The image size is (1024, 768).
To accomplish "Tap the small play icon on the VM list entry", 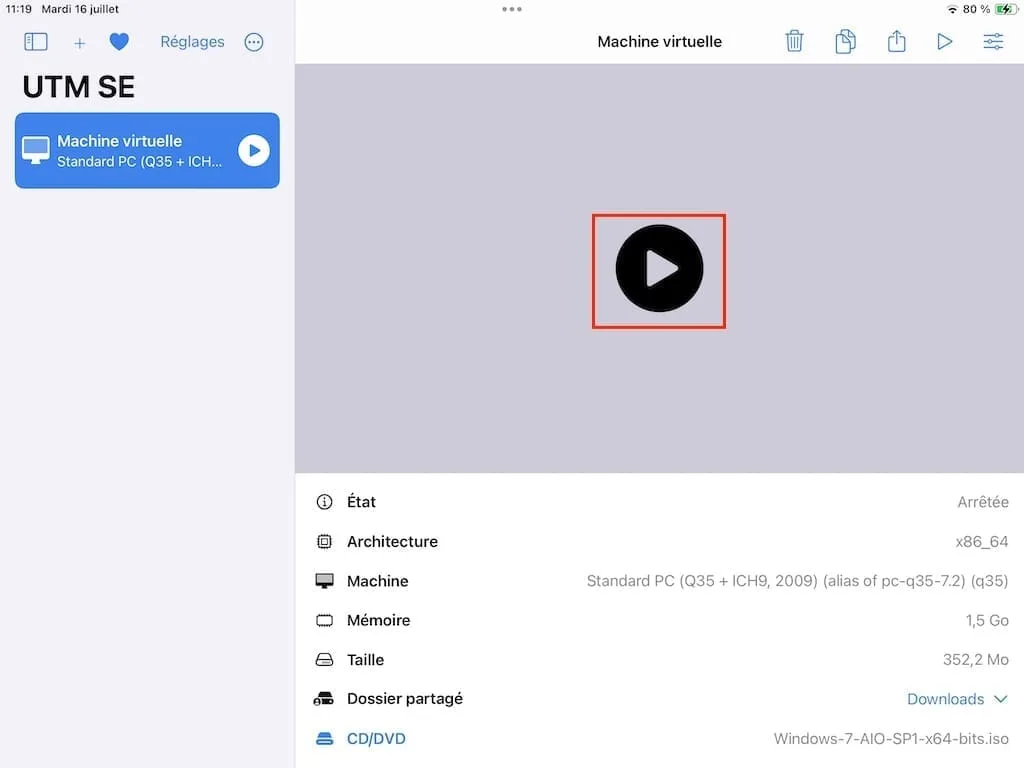I will 255,151.
